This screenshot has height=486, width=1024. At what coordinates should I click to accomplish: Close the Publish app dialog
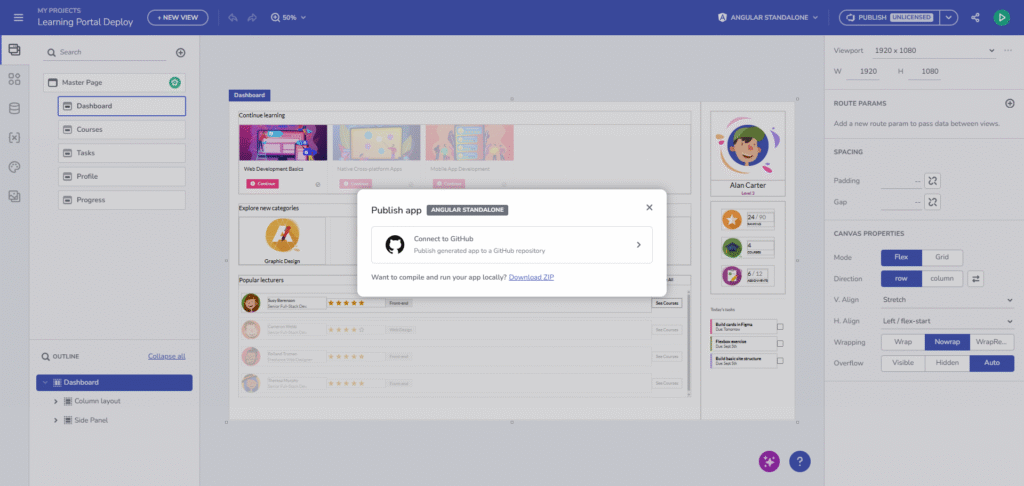tap(649, 207)
